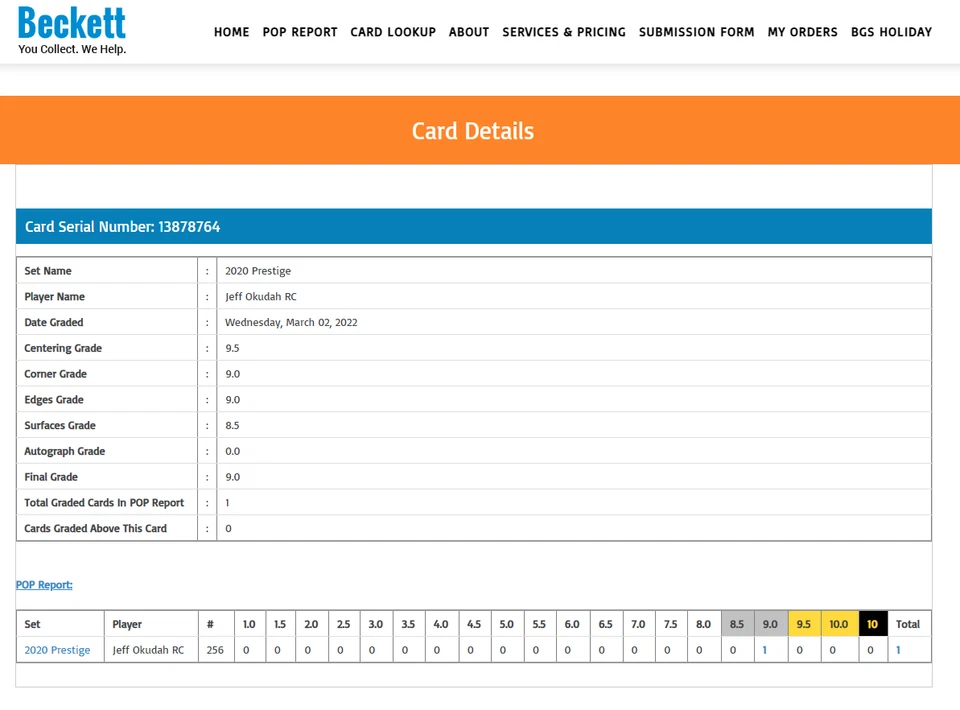The width and height of the screenshot is (960, 710).
Task: Select the date 'Wednesday, March 02, 2022'
Action: coord(291,322)
